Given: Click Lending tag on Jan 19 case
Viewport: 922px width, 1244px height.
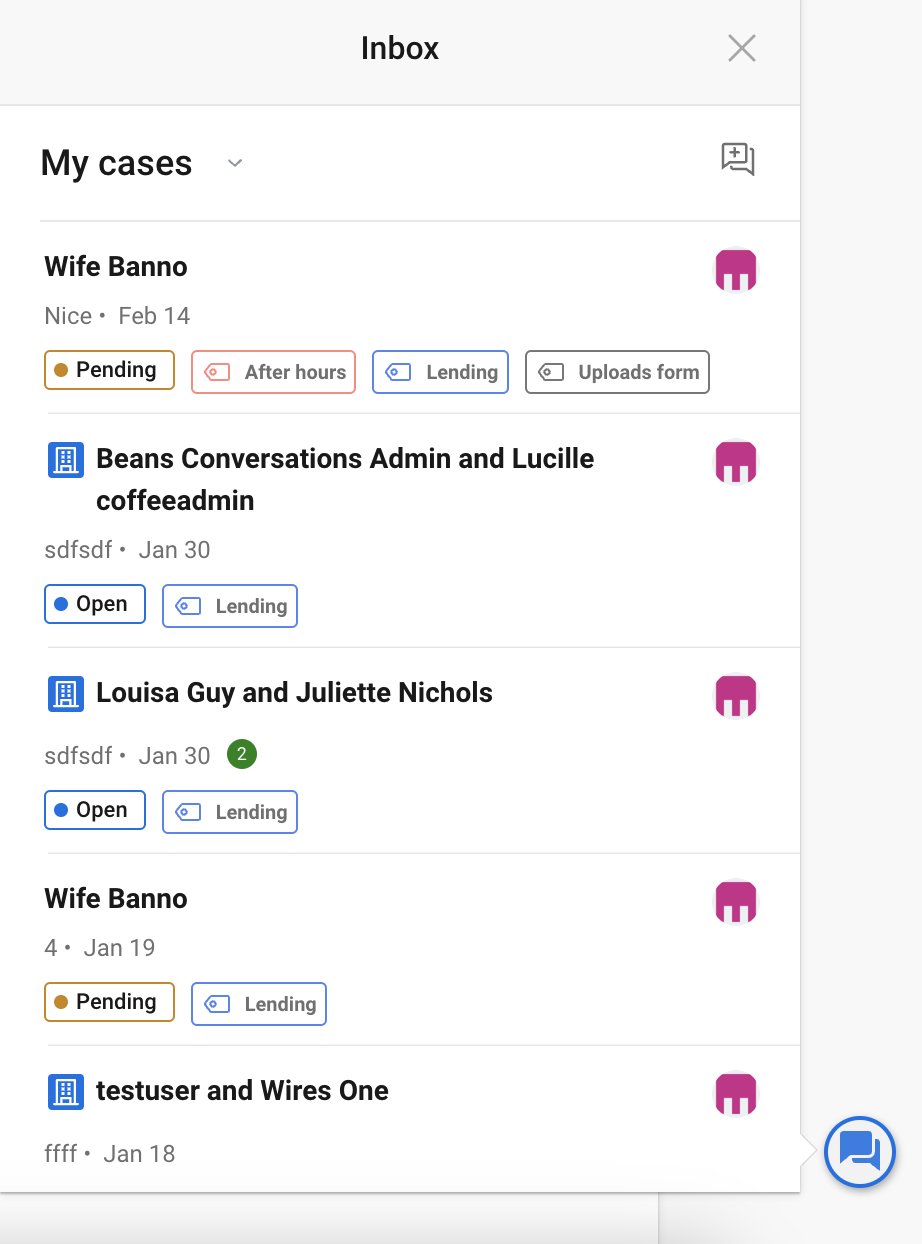Looking at the screenshot, I should click(x=259, y=1004).
